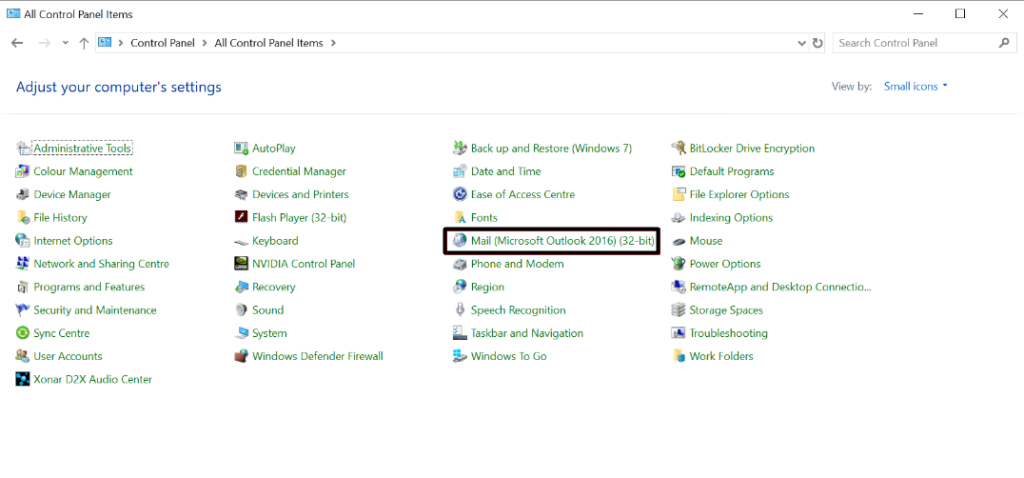Open the recent locations dropdown arrow
This screenshot has width=1024, height=478.
(65, 43)
